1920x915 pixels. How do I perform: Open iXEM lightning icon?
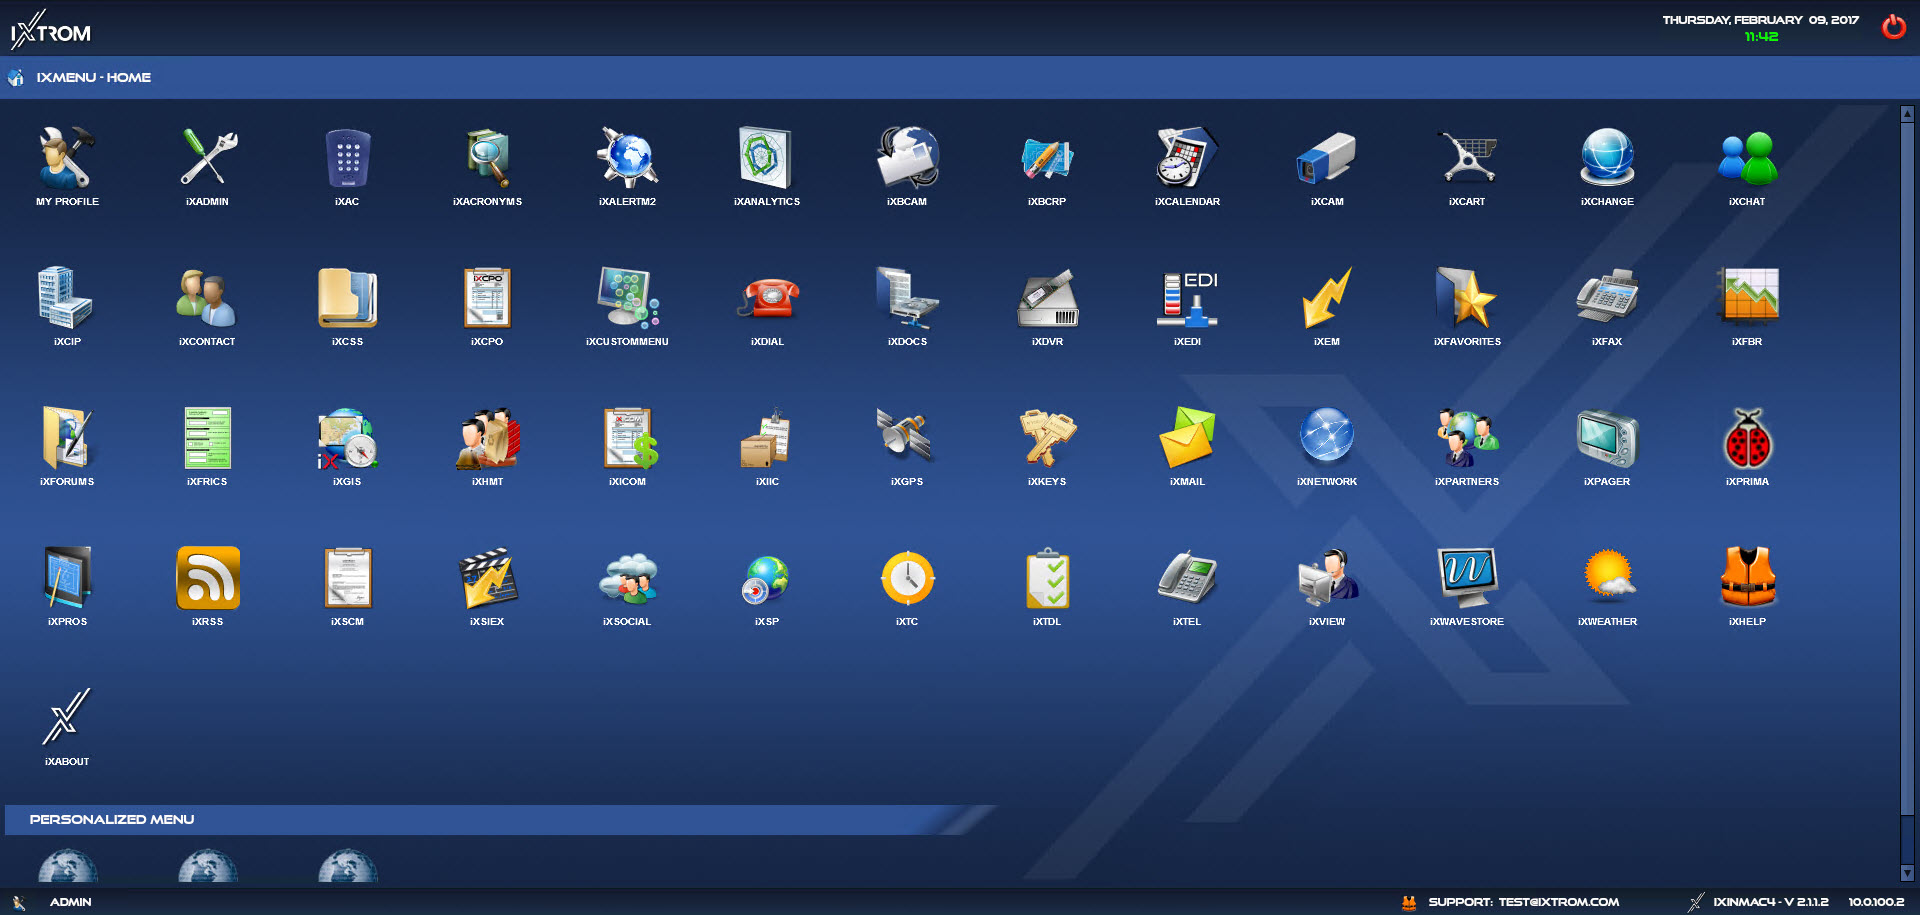[x=1327, y=298]
